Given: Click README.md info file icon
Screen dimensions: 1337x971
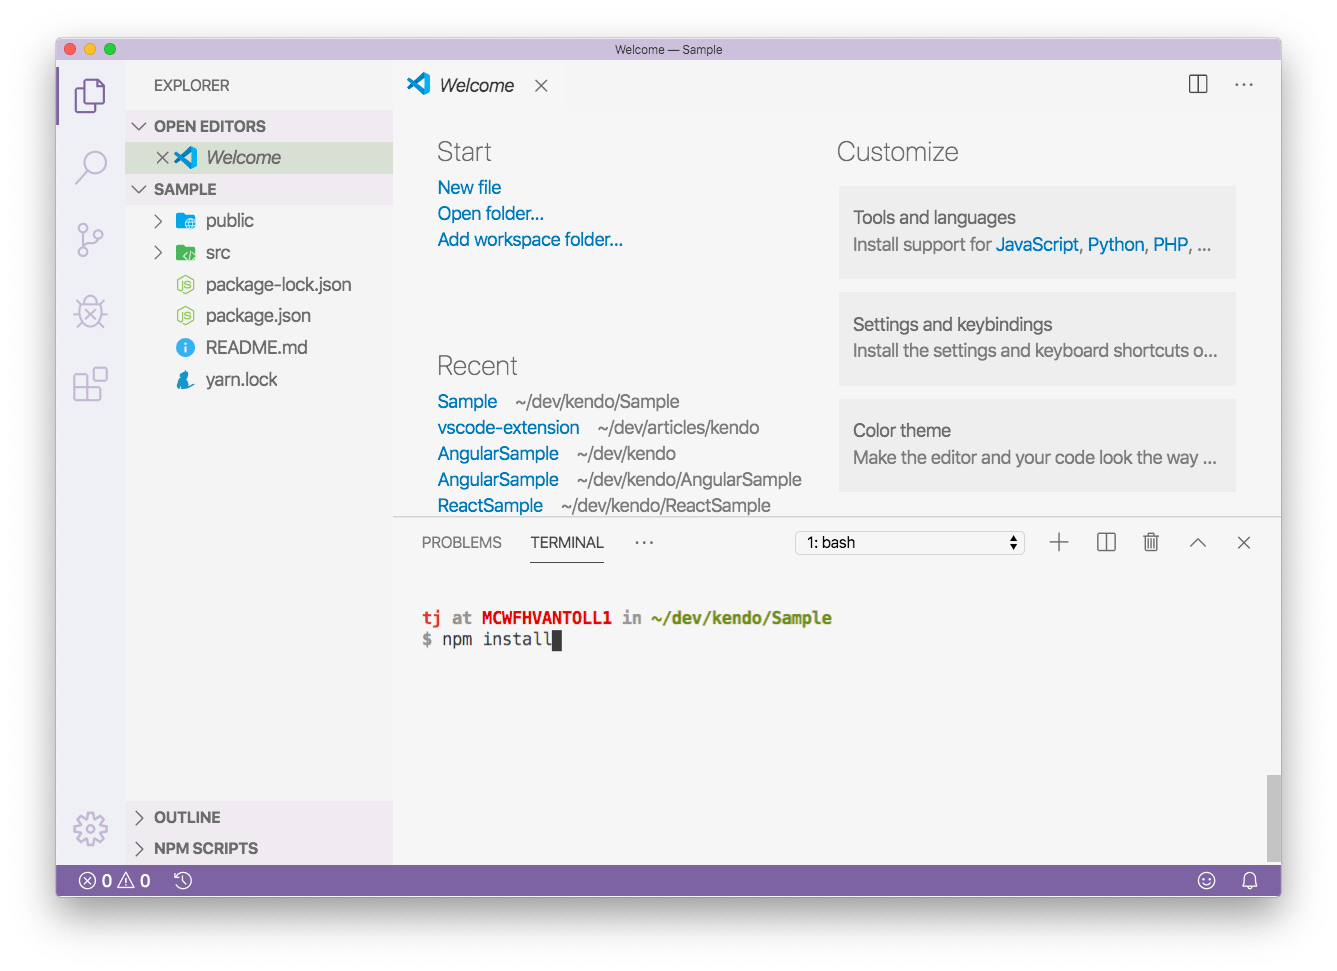Looking at the screenshot, I should coord(185,348).
